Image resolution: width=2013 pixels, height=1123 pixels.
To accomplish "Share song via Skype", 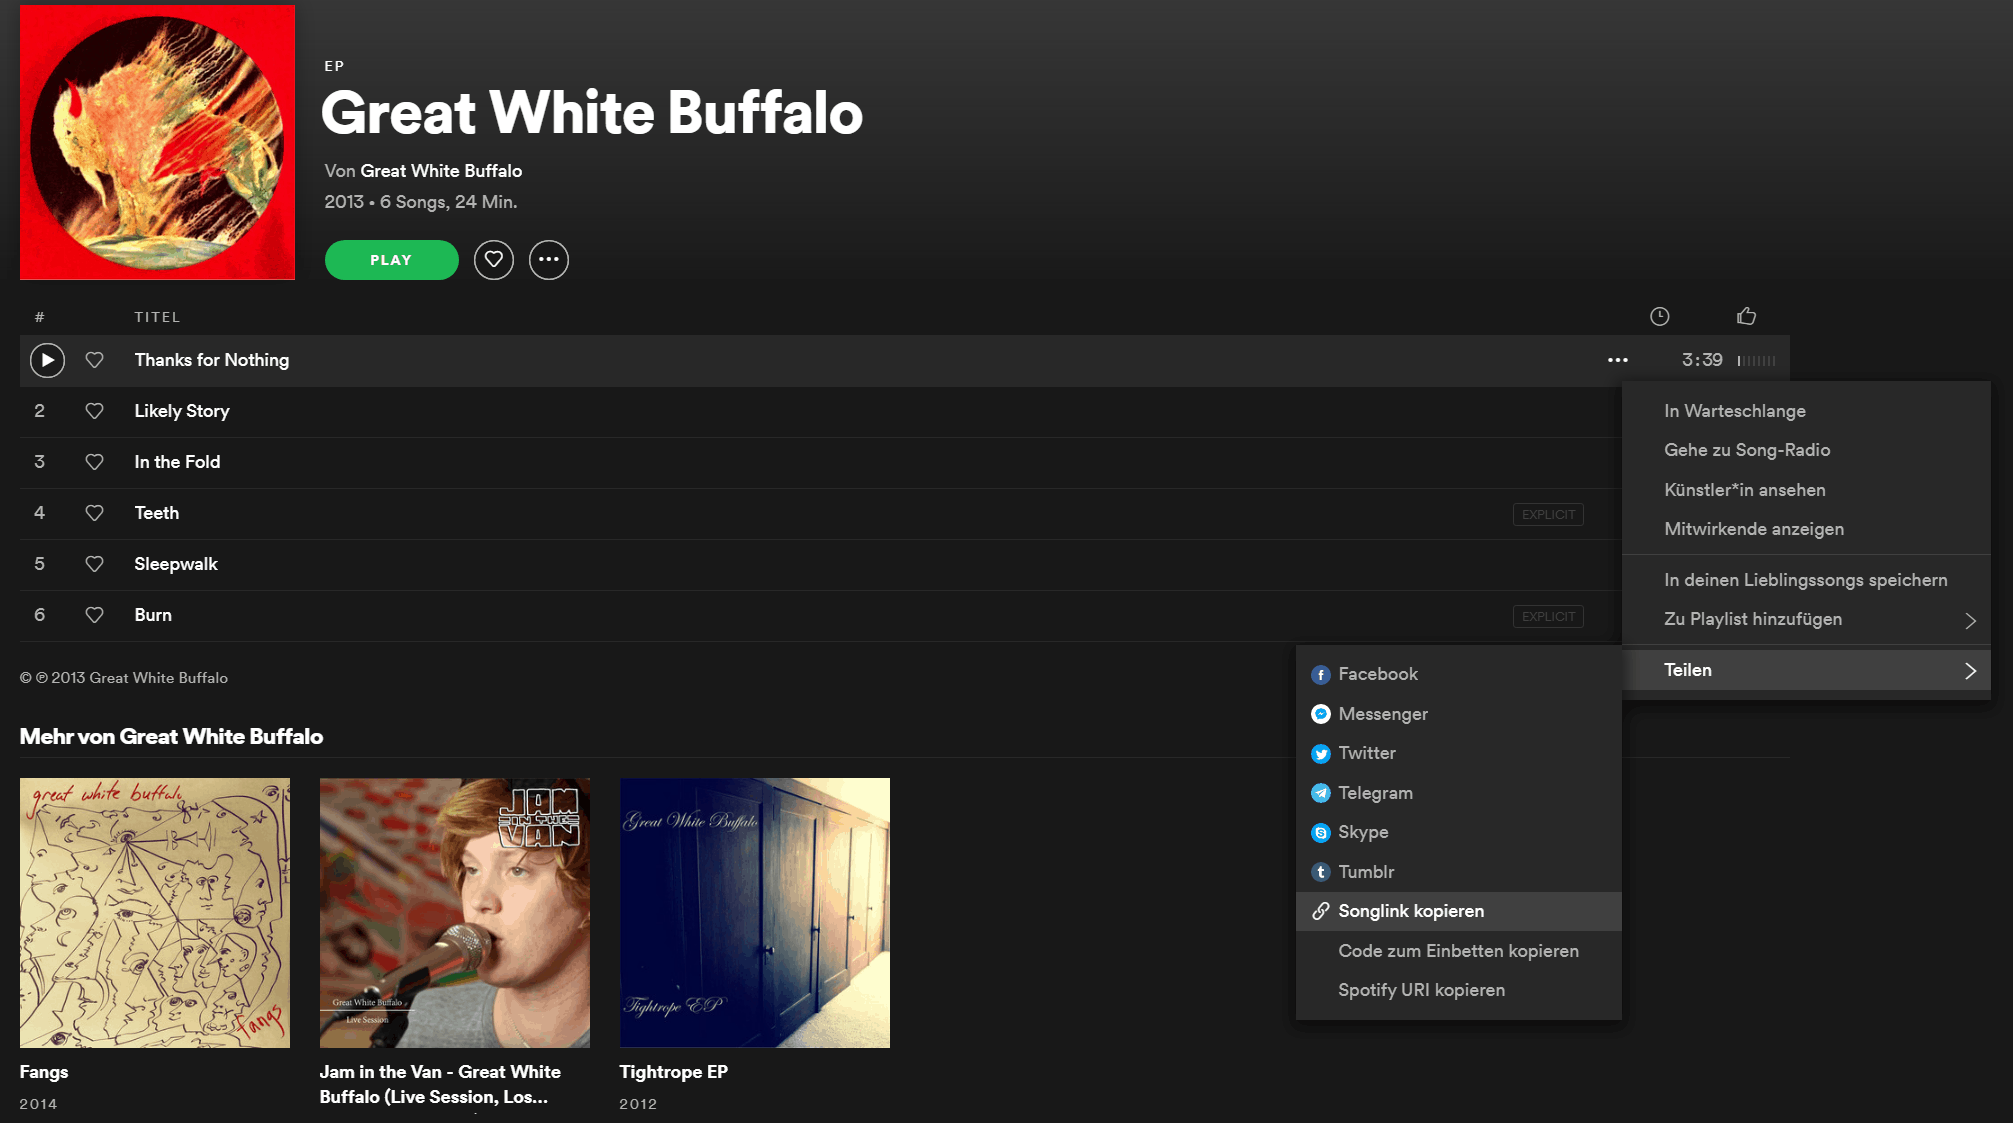I will tap(1459, 832).
